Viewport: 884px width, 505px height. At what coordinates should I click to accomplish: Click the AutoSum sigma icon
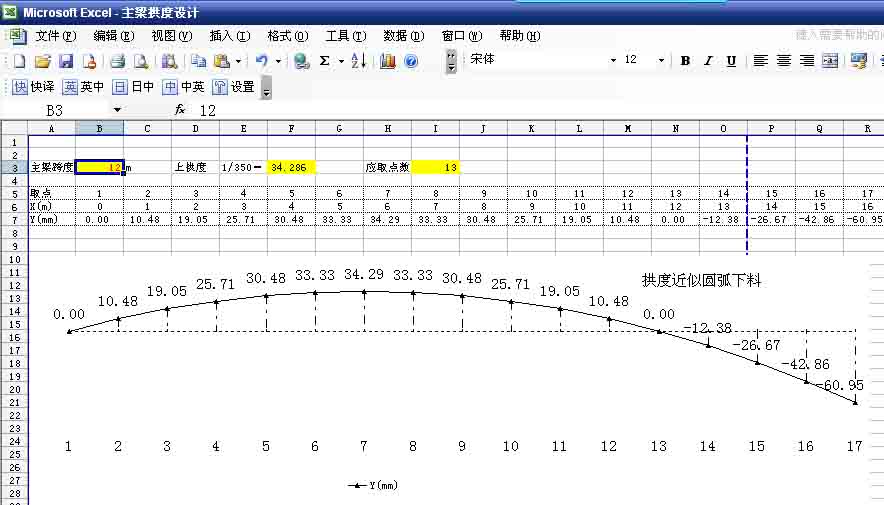click(325, 61)
